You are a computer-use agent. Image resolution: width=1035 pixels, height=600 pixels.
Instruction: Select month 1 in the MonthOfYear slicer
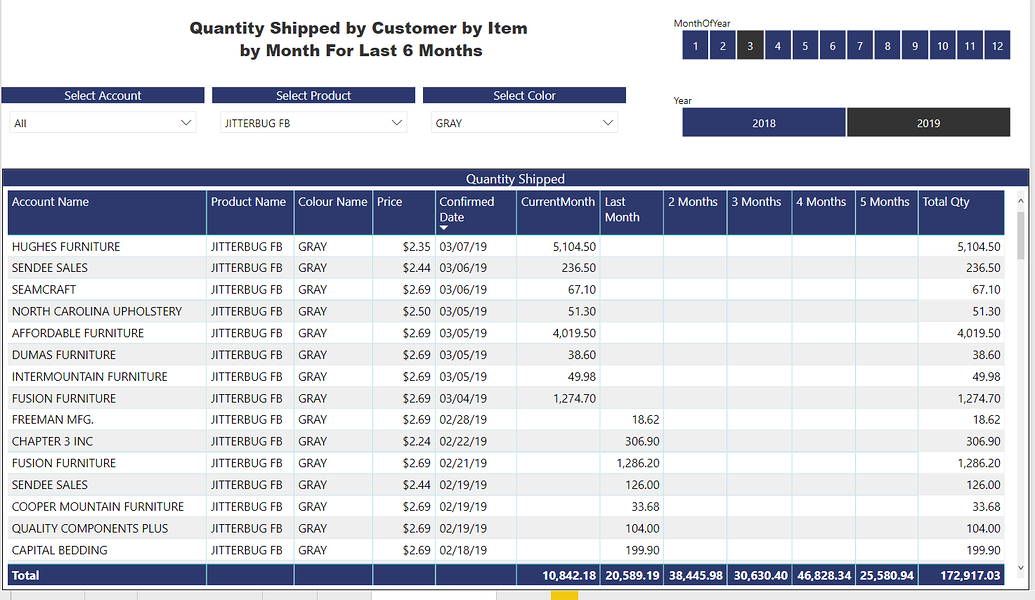point(695,45)
